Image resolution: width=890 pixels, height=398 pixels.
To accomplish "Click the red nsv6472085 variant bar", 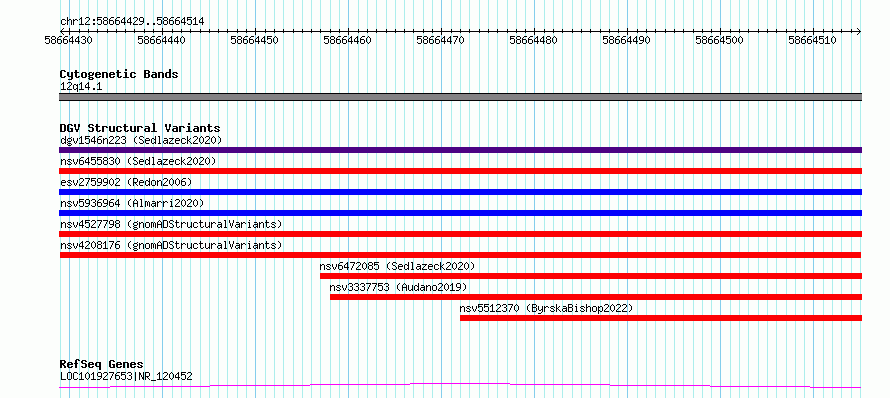I will pyautogui.click(x=591, y=276).
